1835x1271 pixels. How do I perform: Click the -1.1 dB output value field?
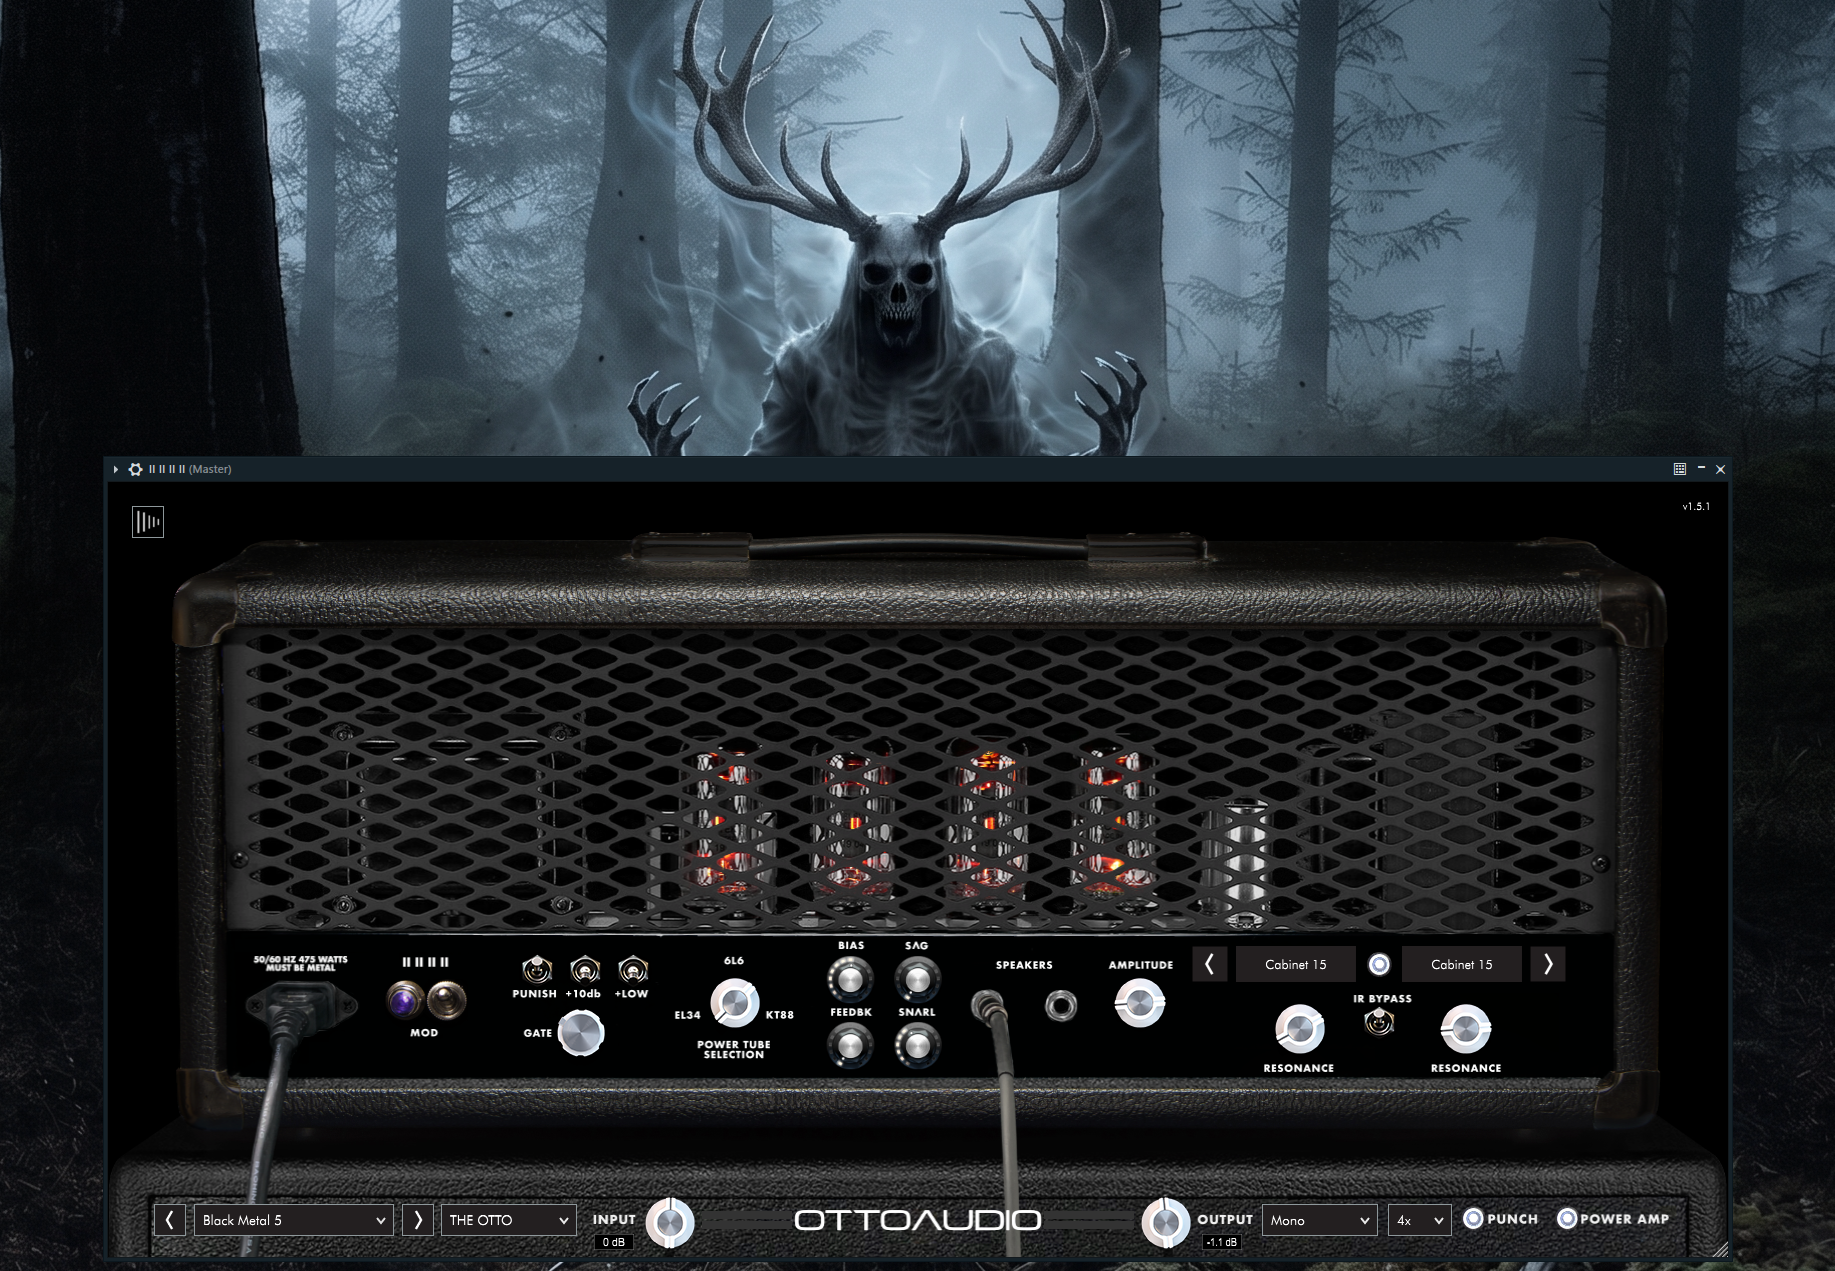click(x=1222, y=1242)
